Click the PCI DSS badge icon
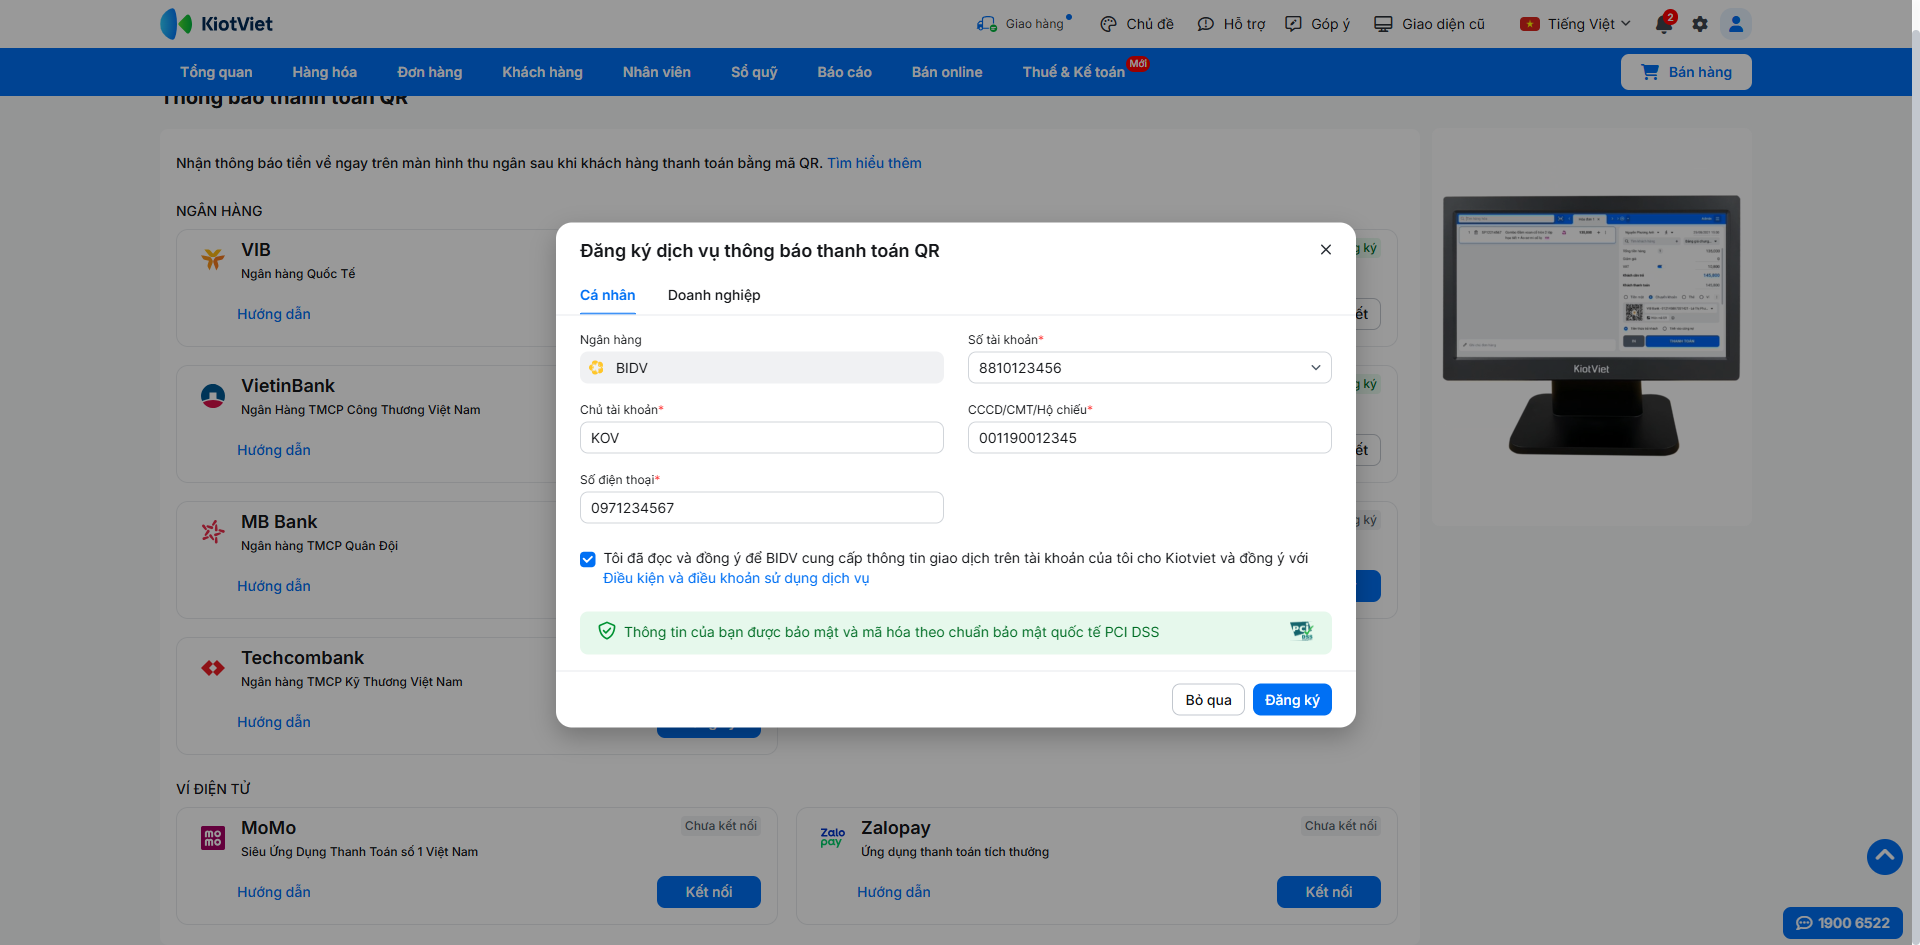Image resolution: width=1920 pixels, height=945 pixels. tap(1302, 631)
